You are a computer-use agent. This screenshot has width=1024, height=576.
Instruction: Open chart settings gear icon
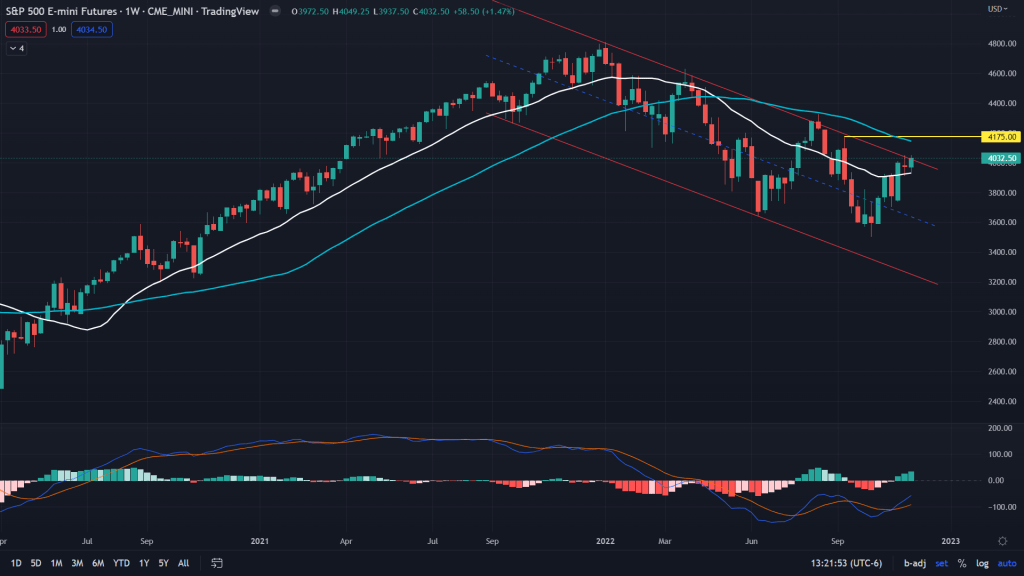pyautogui.click(x=1003, y=540)
